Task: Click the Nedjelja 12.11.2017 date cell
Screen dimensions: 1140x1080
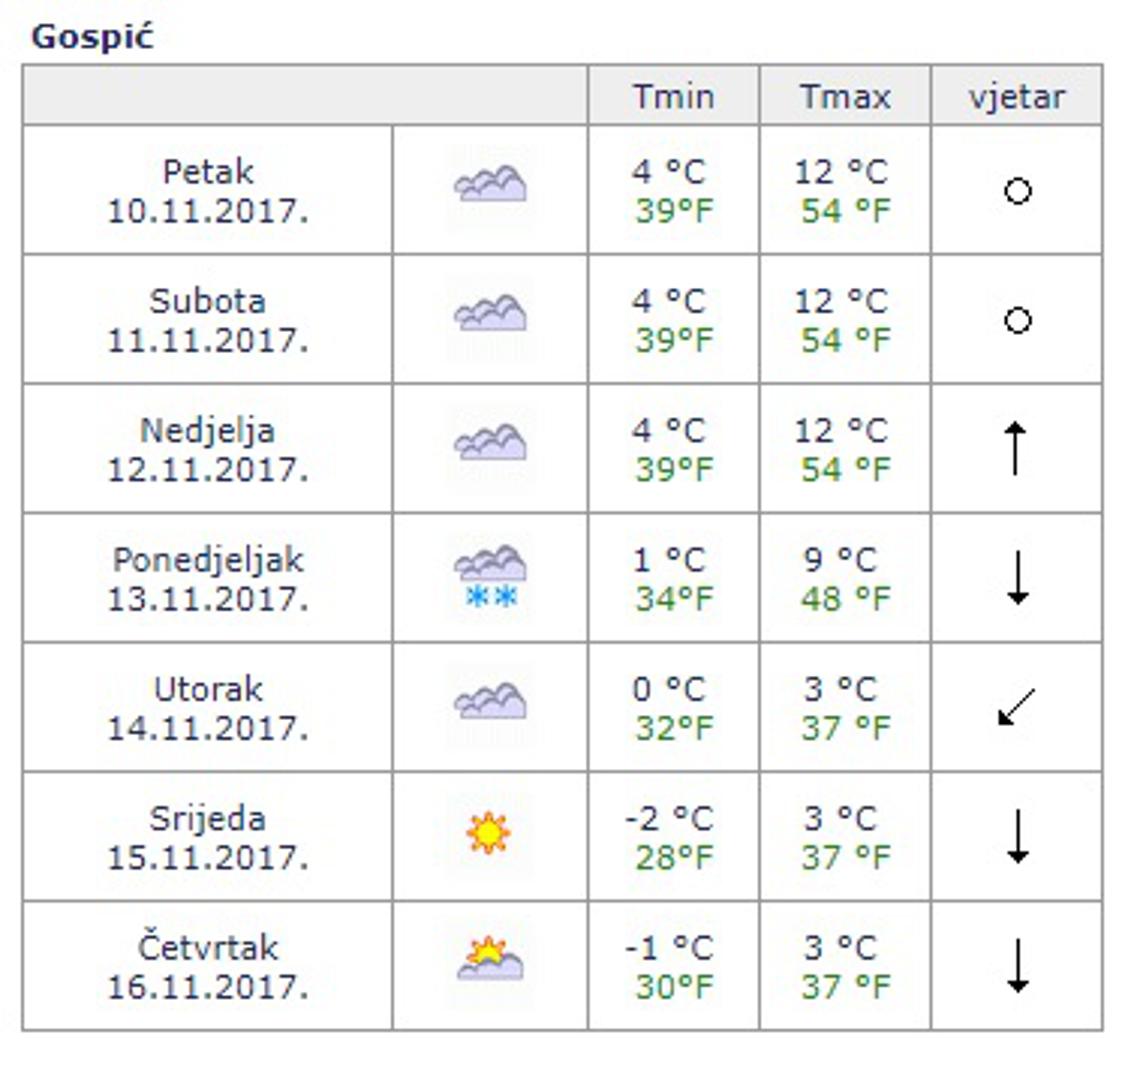Action: (x=207, y=449)
